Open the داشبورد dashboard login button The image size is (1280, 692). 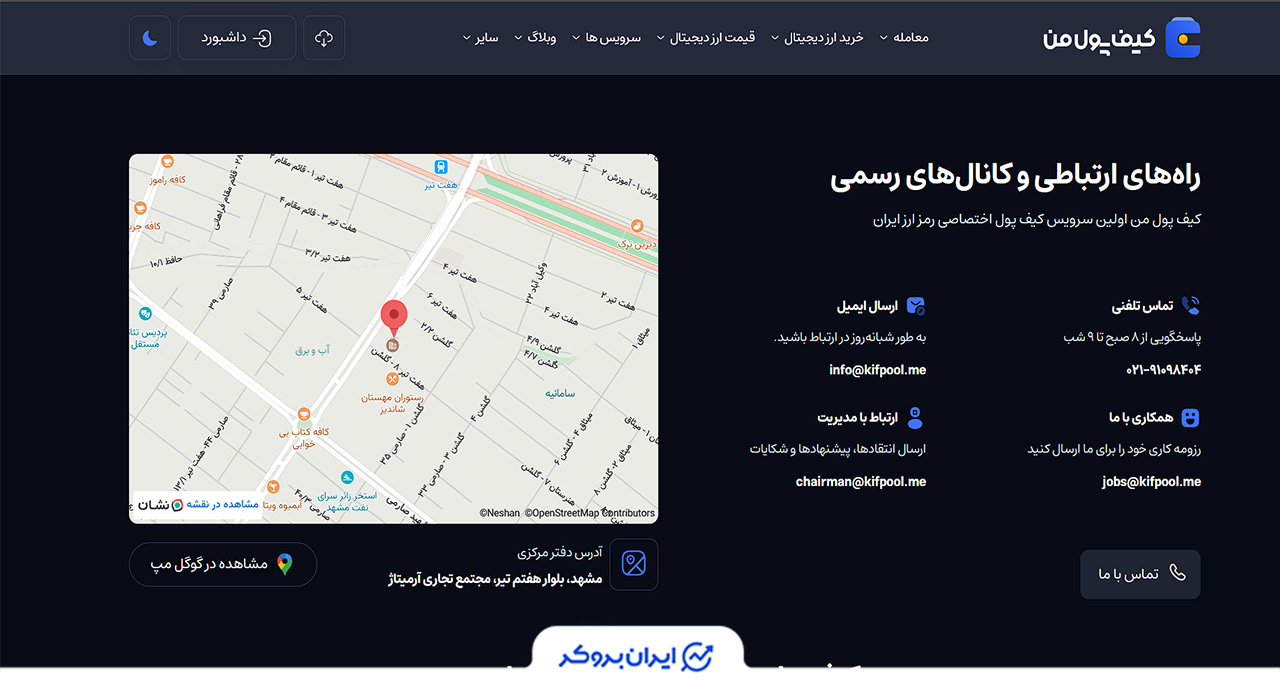pos(237,38)
